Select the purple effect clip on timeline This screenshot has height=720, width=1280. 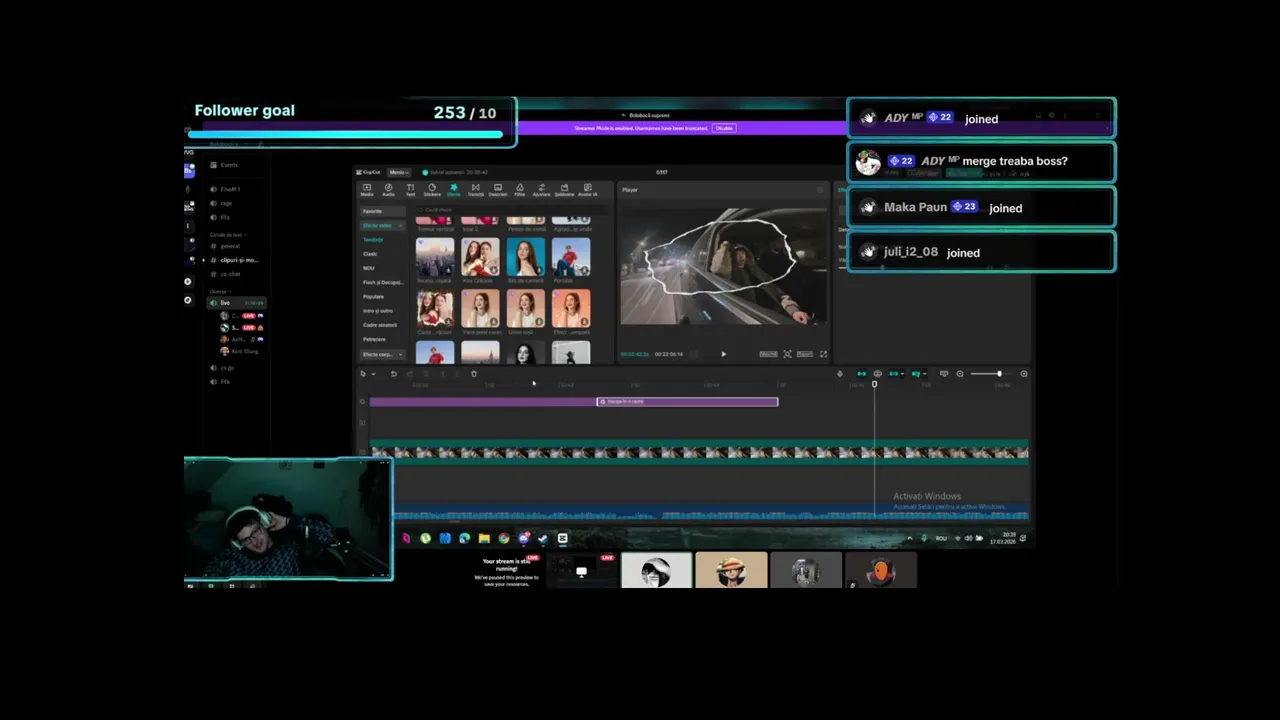pos(687,401)
